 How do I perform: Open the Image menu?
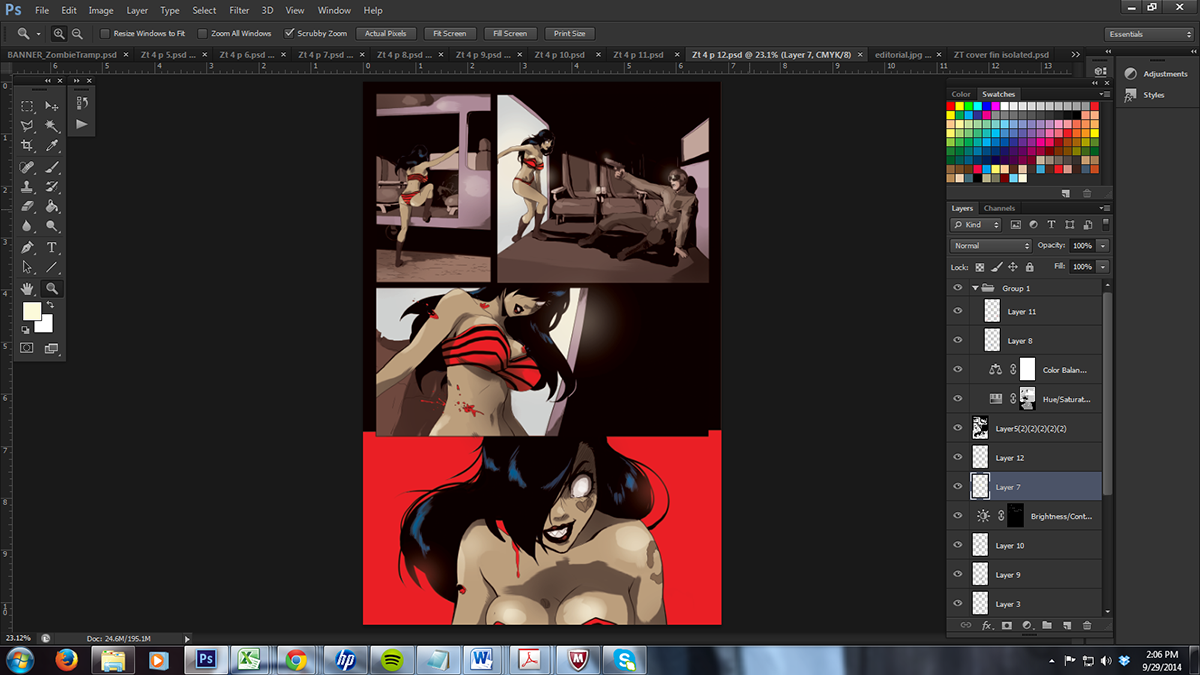point(101,10)
